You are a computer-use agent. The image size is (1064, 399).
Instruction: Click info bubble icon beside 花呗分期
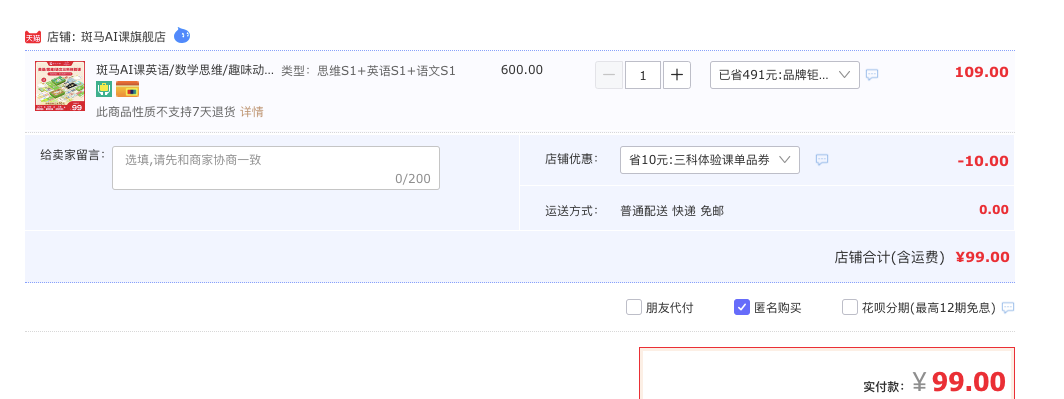coord(1008,308)
